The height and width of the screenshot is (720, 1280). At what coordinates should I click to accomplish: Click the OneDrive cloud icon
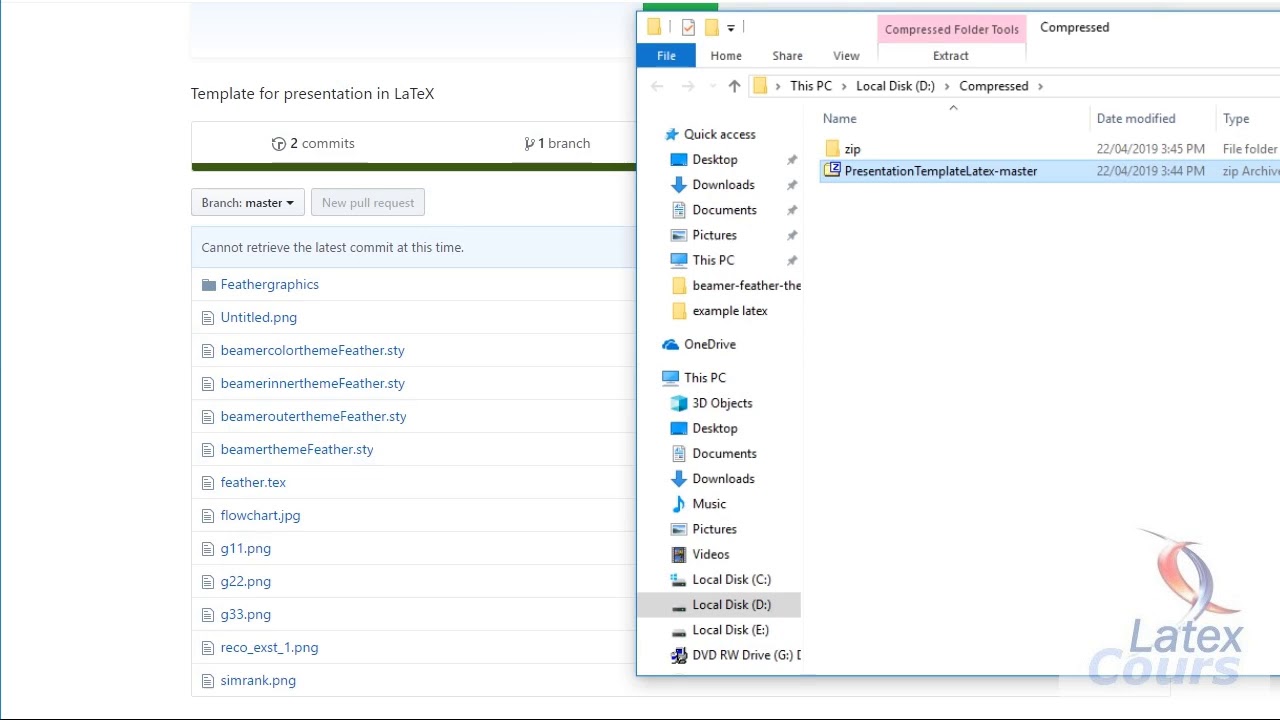670,344
